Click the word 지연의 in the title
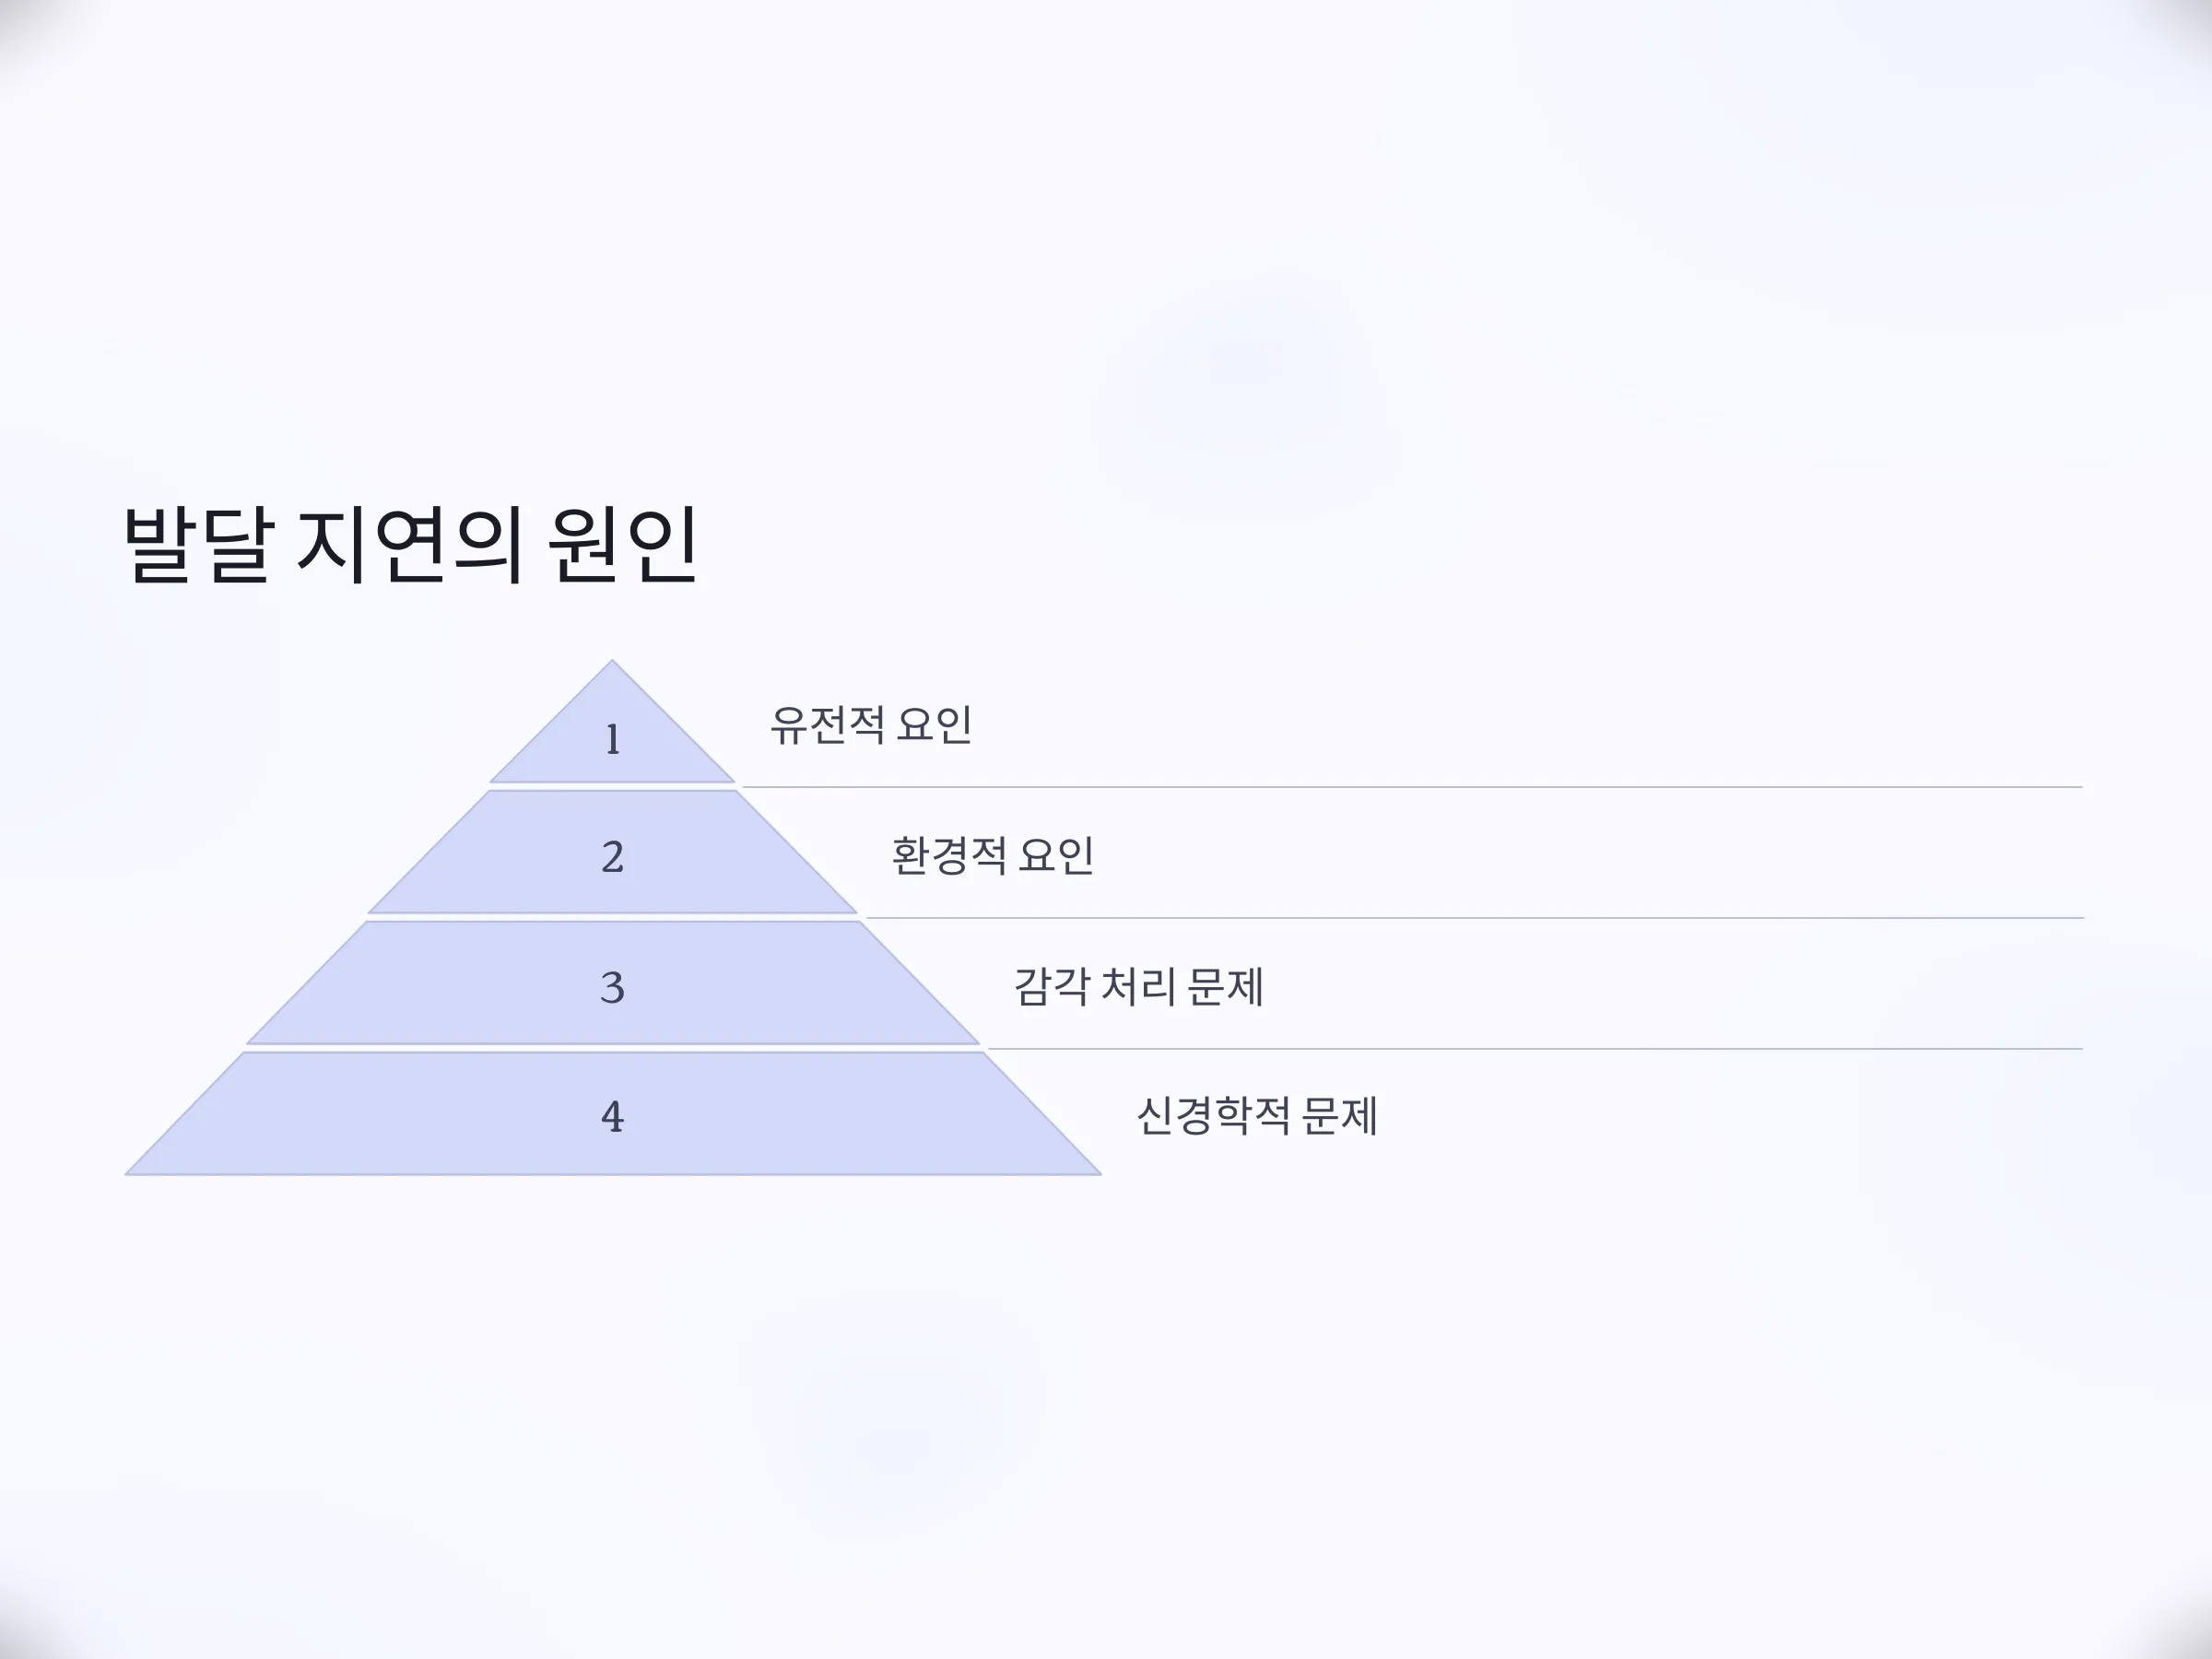 click(x=410, y=545)
